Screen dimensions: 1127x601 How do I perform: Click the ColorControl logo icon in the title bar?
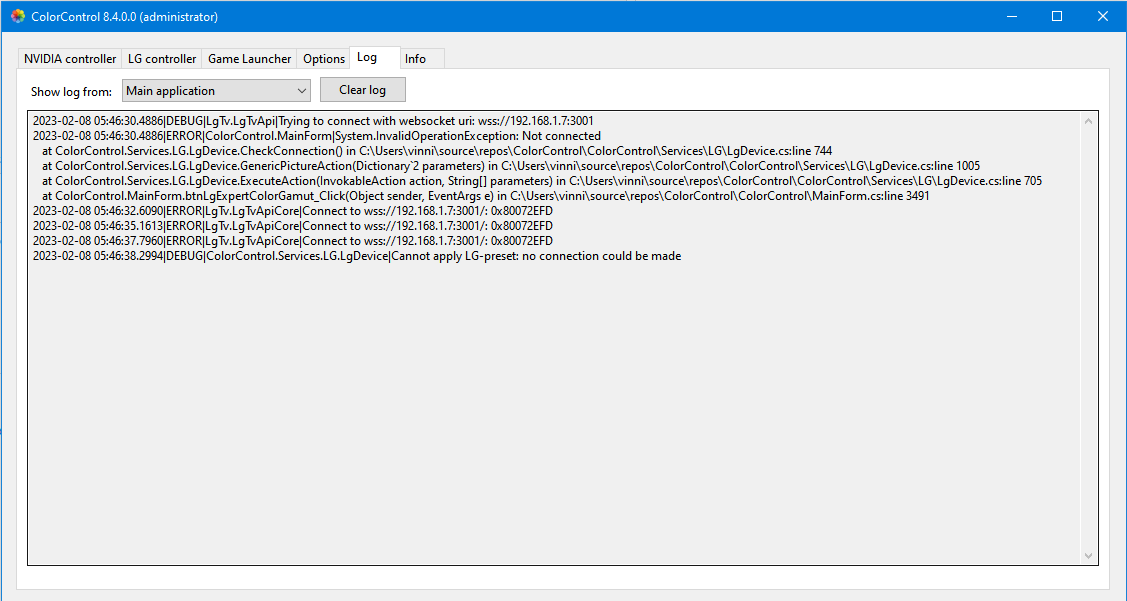point(17,16)
